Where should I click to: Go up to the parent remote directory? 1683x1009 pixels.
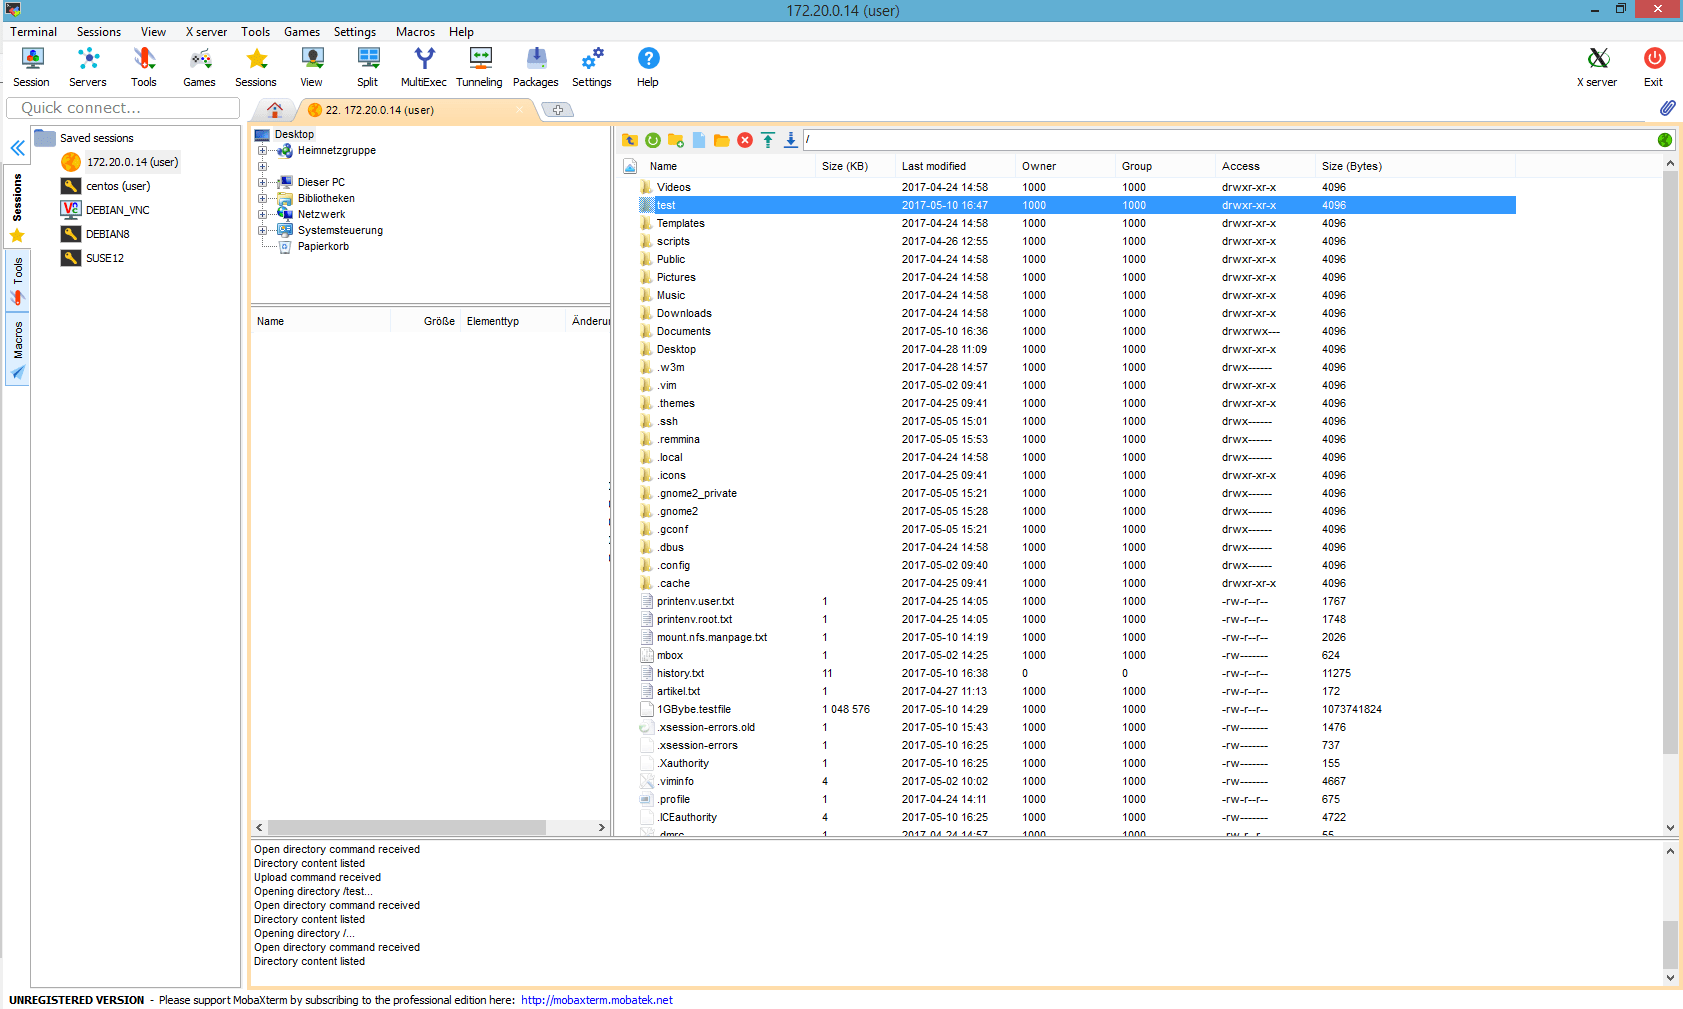tap(629, 140)
